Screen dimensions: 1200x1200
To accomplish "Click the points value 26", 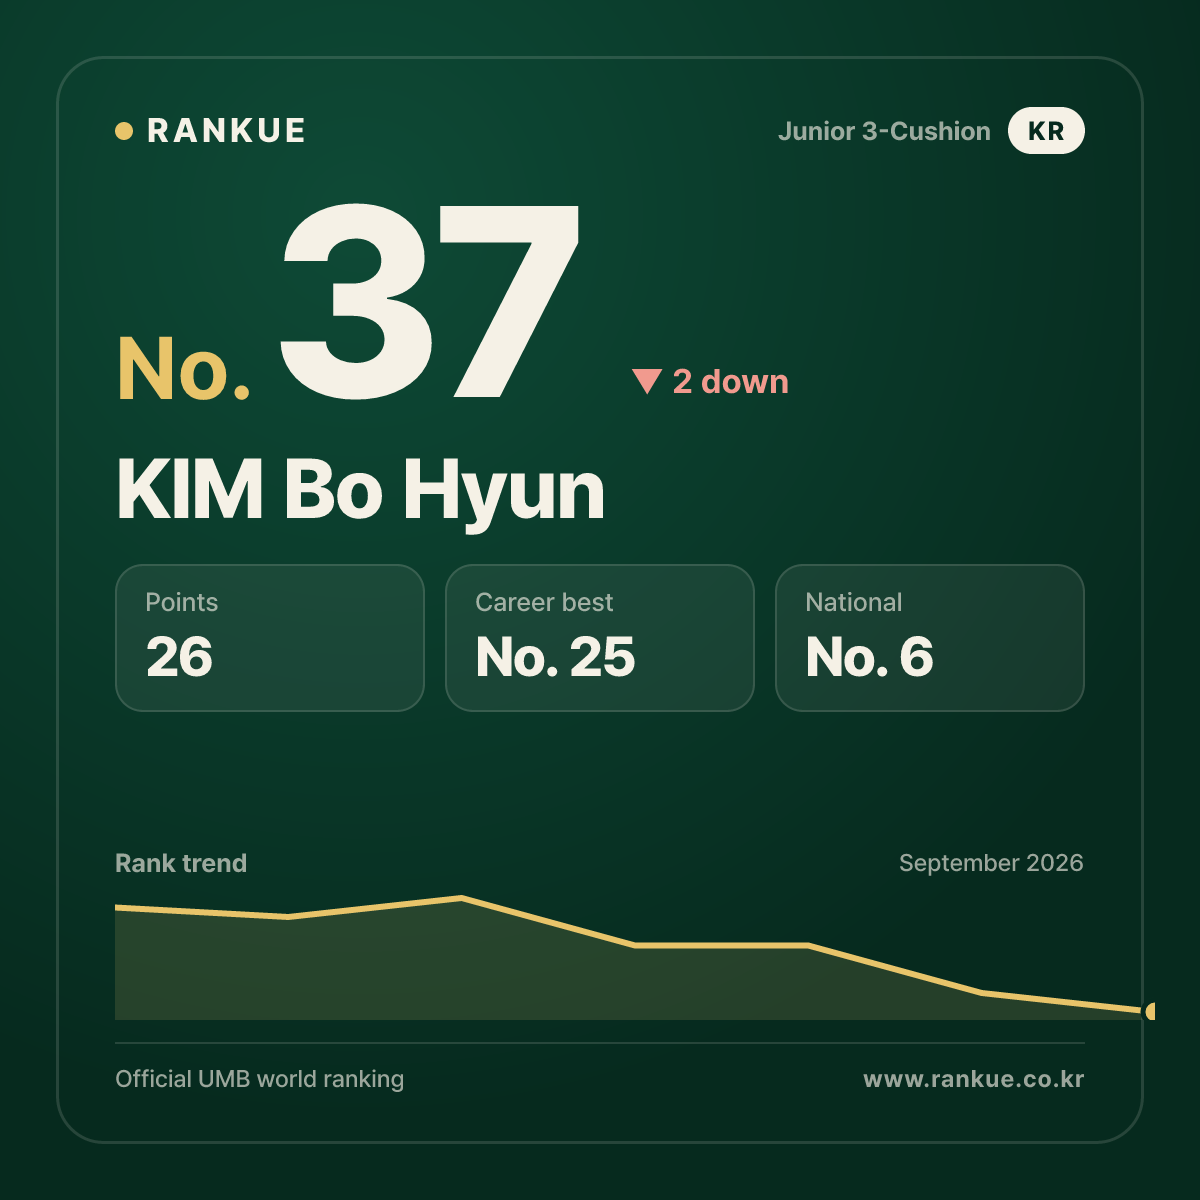I will pos(179,657).
